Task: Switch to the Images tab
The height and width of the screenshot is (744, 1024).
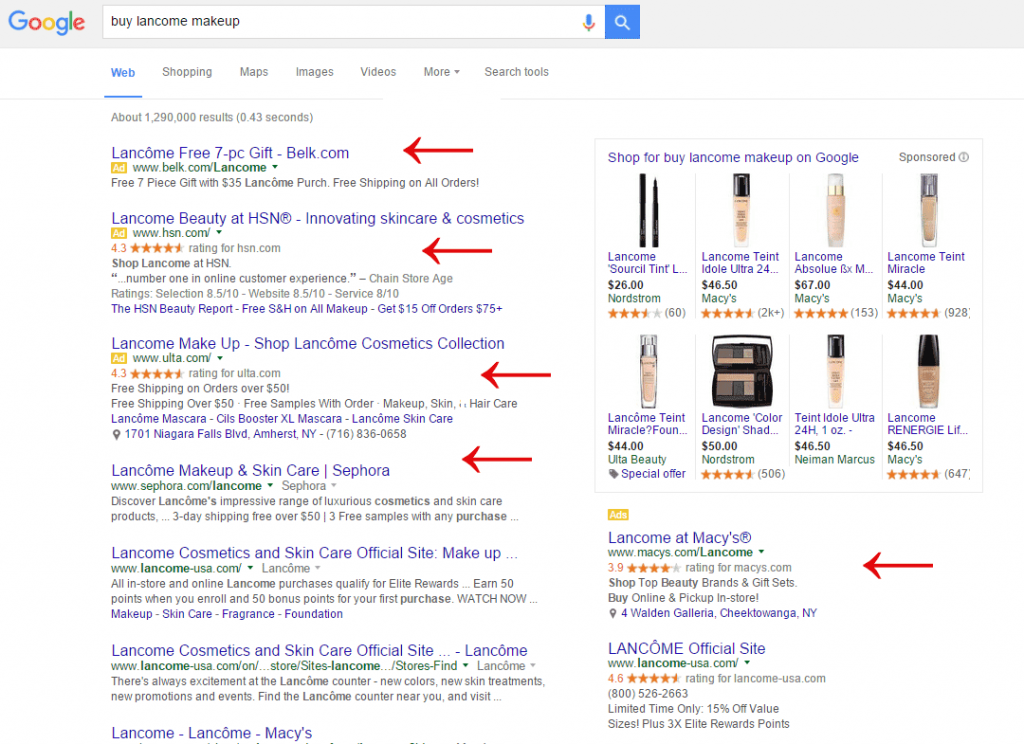Action: click(314, 72)
